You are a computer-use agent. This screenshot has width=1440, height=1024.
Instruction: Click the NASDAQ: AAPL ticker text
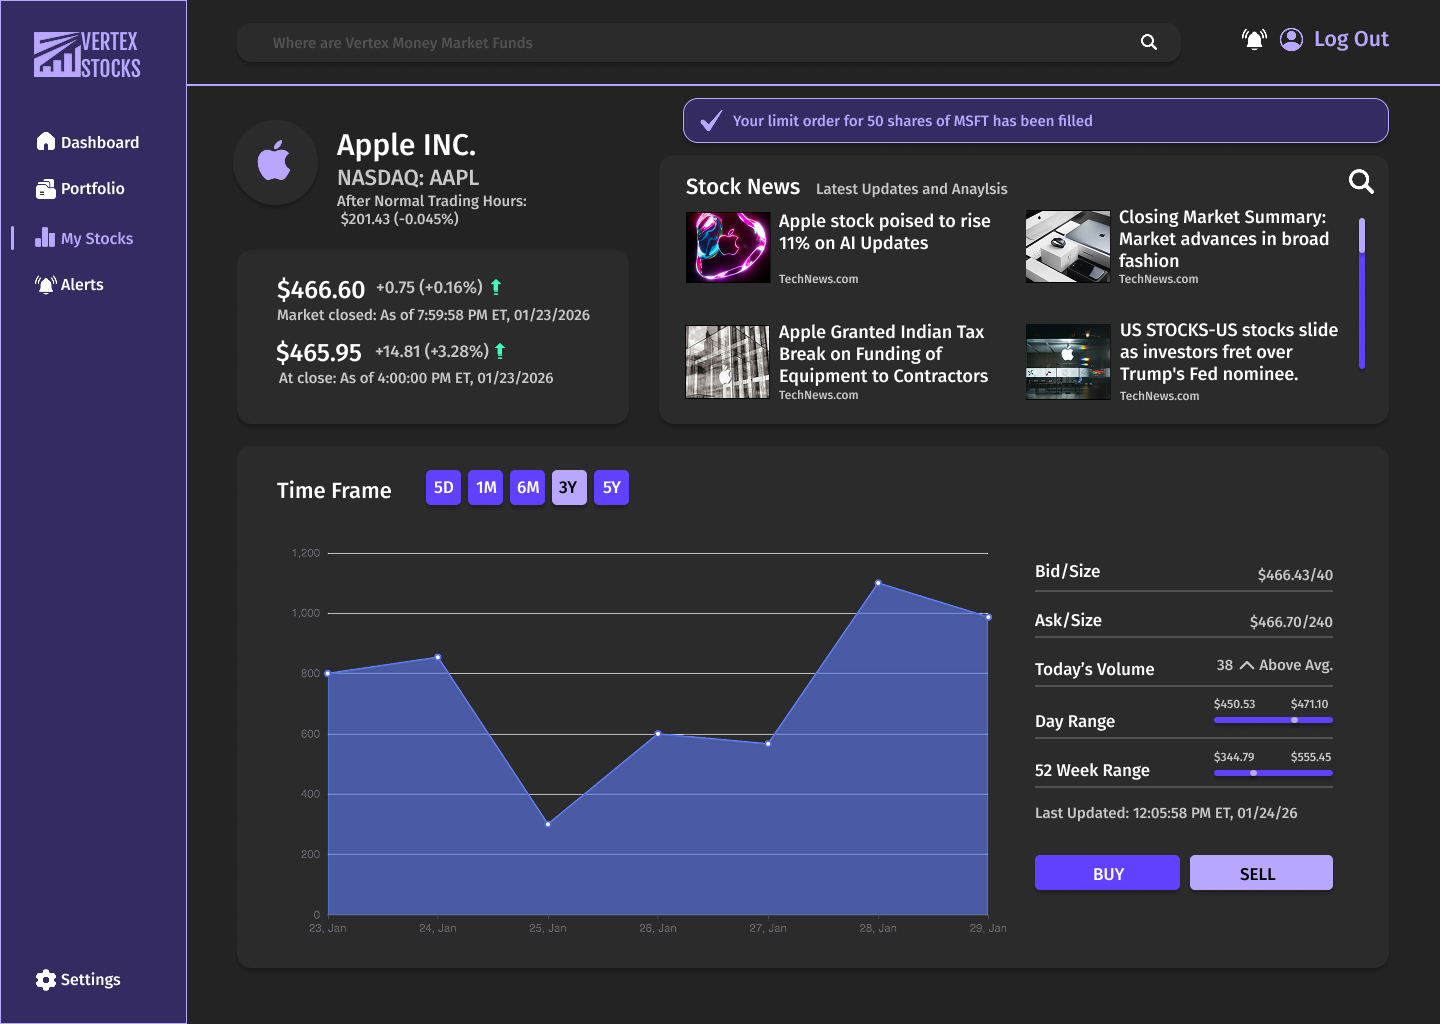pyautogui.click(x=408, y=178)
